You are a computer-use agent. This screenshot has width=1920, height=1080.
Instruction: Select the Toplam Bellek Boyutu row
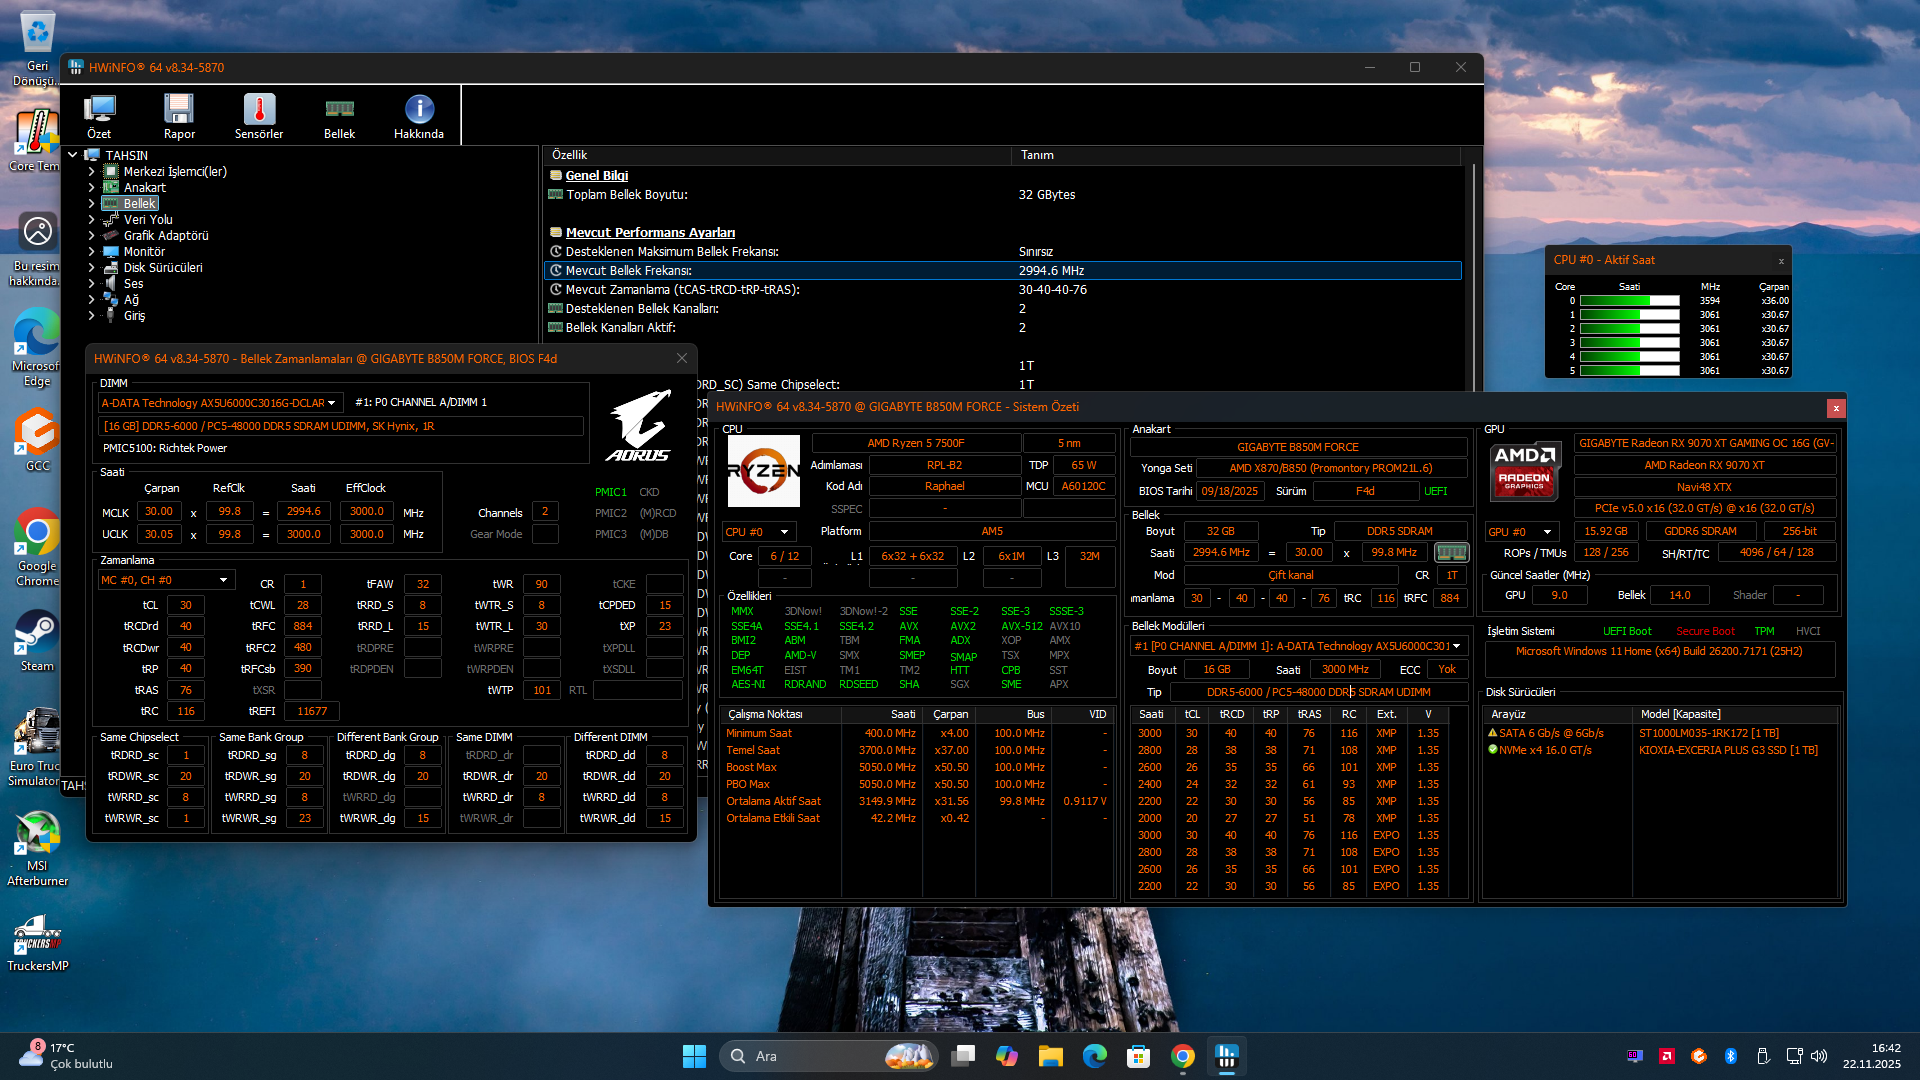[1003, 195]
